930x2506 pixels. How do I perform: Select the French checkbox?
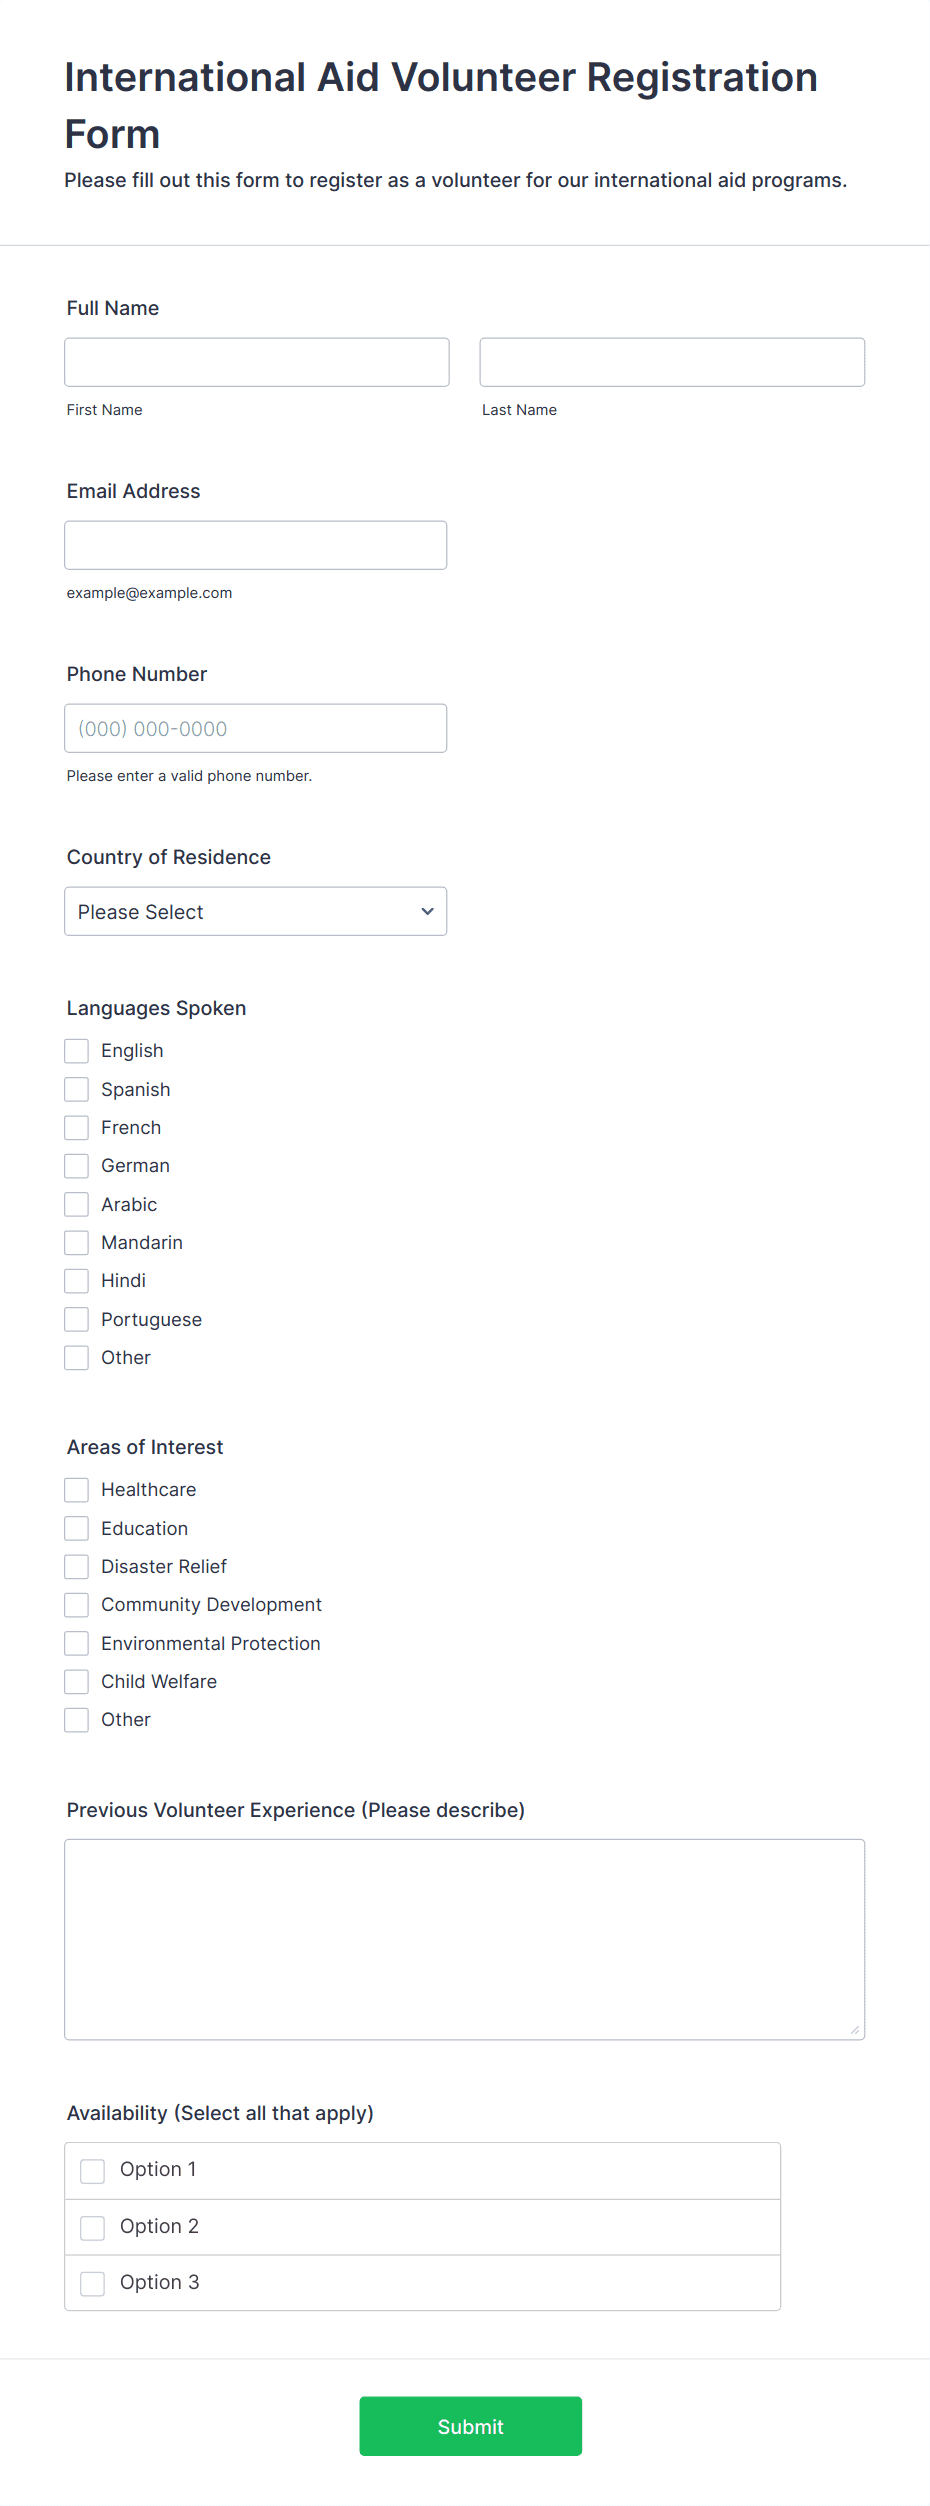(x=77, y=1128)
